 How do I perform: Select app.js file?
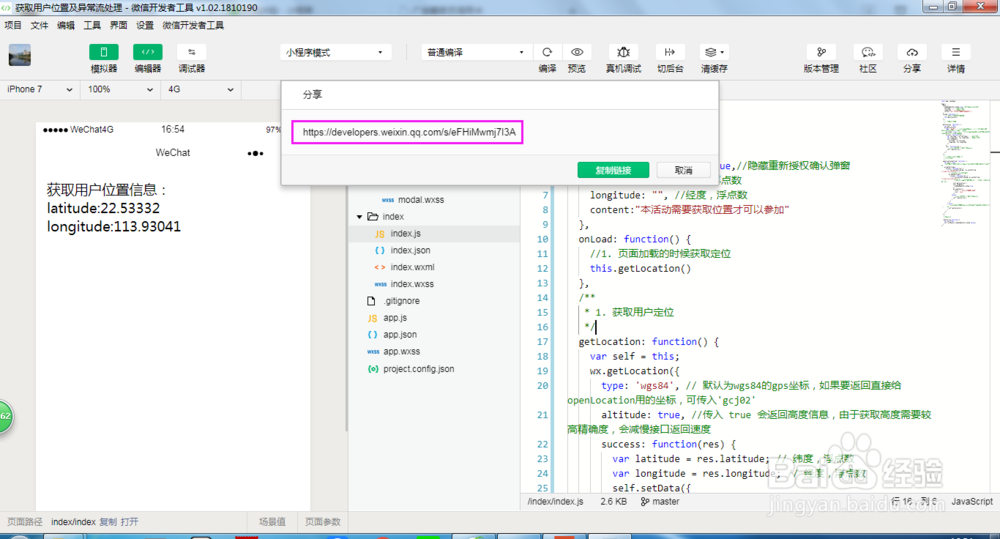395,318
